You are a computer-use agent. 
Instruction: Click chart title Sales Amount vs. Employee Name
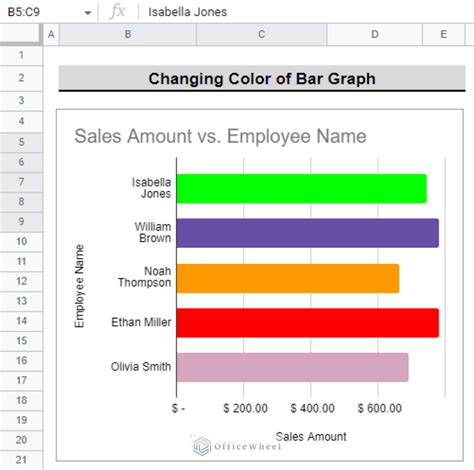point(220,136)
